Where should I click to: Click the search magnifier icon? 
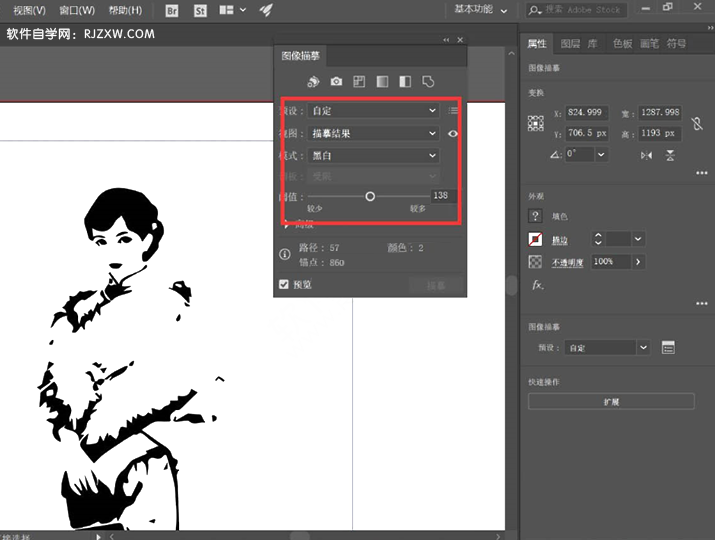tap(534, 10)
